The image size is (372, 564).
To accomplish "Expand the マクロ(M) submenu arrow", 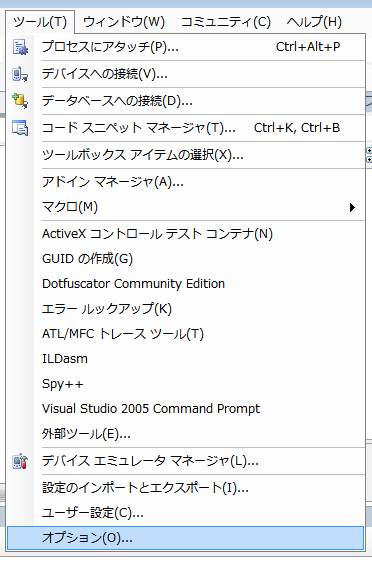I will 352,207.
